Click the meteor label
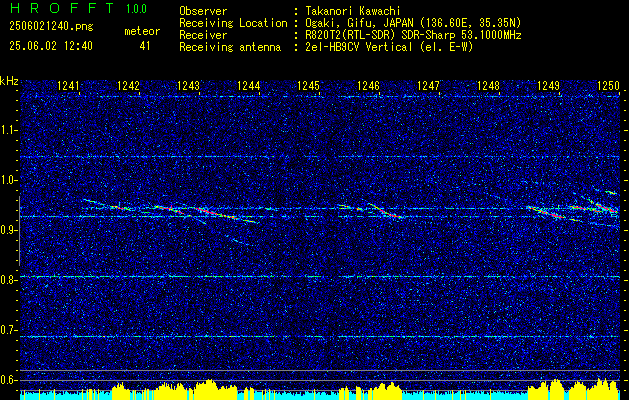629x400 pixels. pos(142,31)
